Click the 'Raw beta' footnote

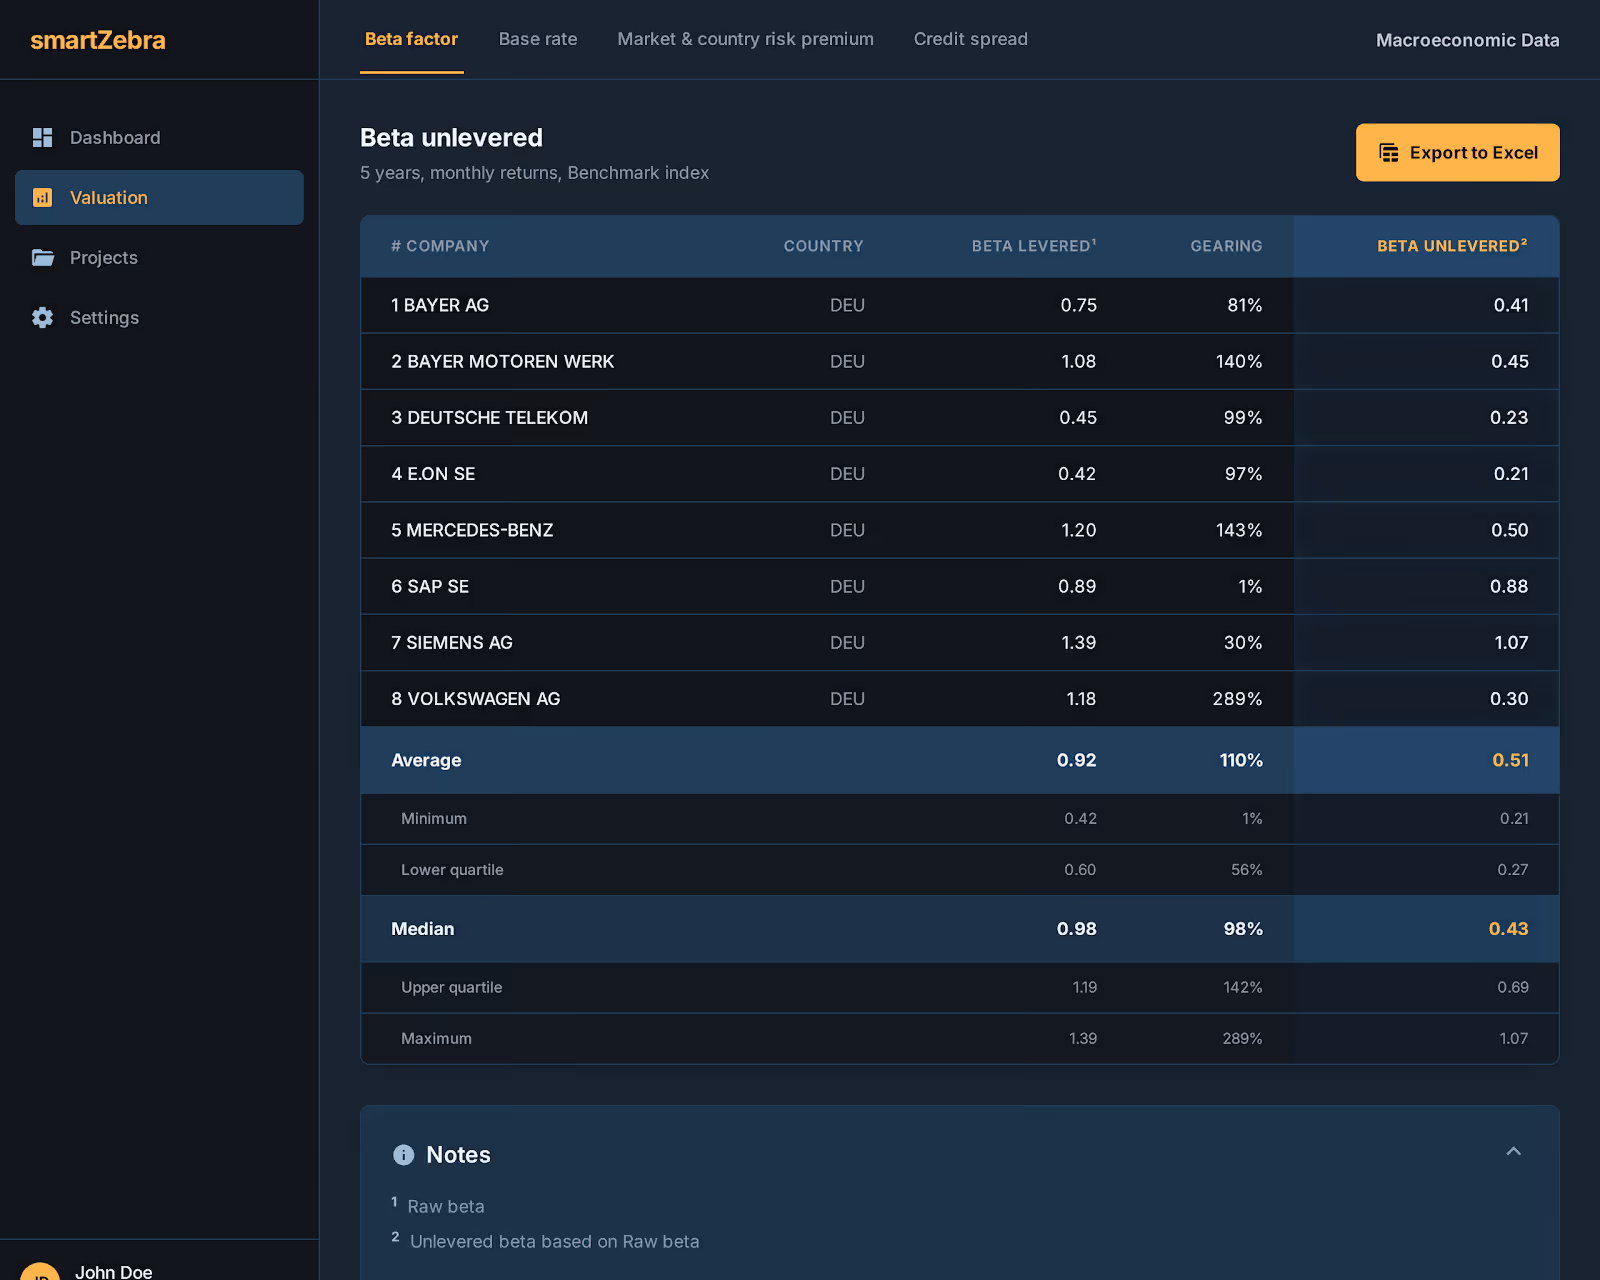tap(446, 1207)
